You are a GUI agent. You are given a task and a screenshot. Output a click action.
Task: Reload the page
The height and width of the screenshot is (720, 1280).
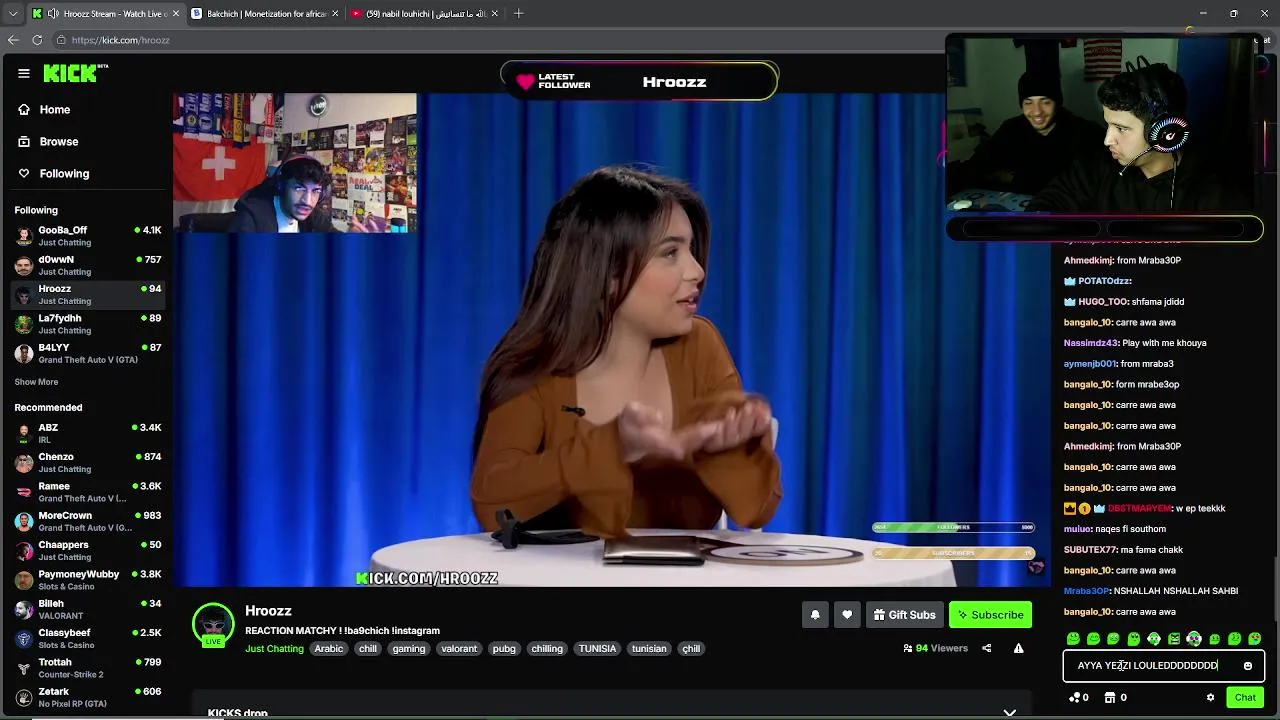pos(37,40)
